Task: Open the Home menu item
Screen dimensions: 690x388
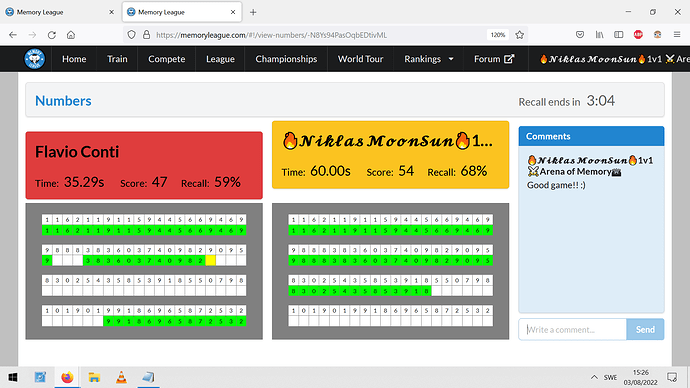Action: [x=74, y=59]
